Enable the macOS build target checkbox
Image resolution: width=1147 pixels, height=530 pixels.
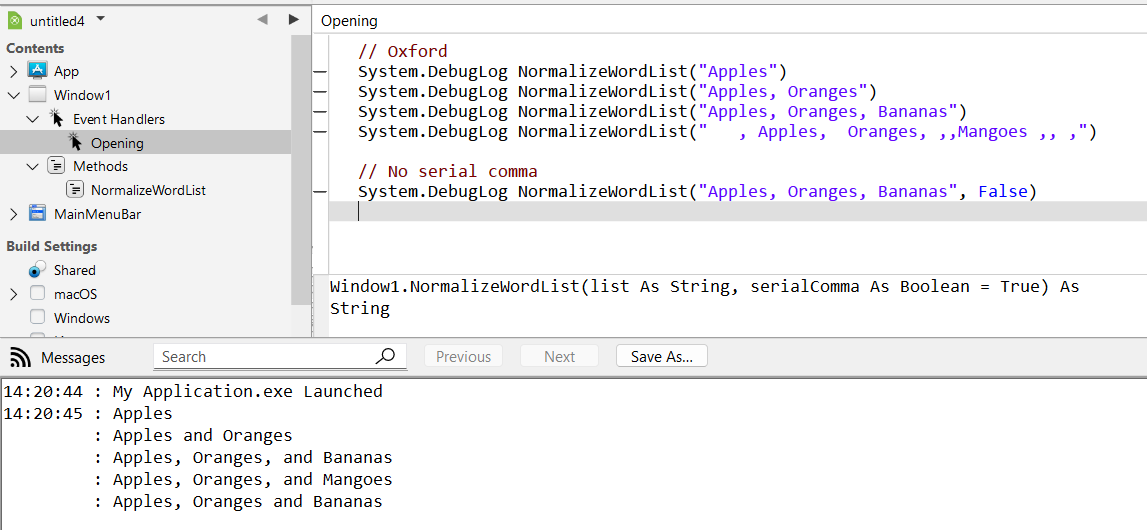pos(38,294)
